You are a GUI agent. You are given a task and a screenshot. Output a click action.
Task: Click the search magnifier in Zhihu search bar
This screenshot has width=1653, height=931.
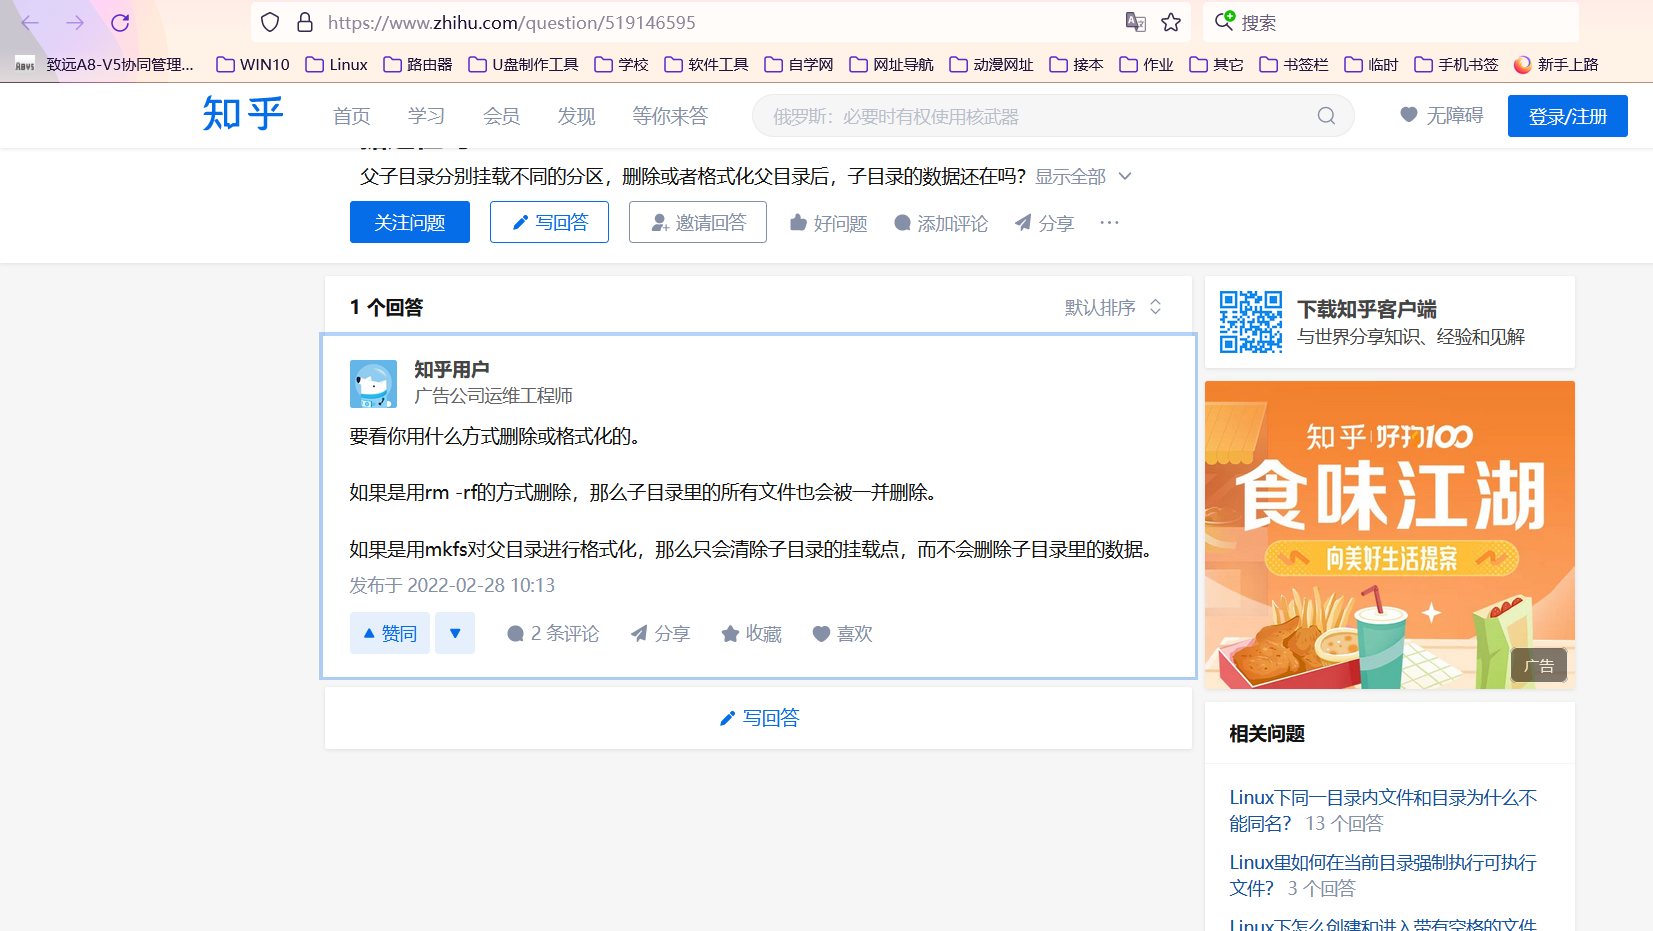1325,115
